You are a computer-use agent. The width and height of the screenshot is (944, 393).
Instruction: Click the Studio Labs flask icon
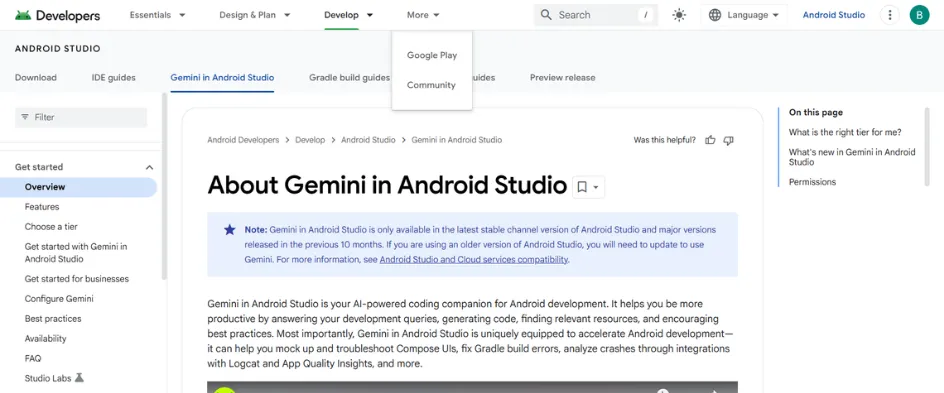(79, 378)
